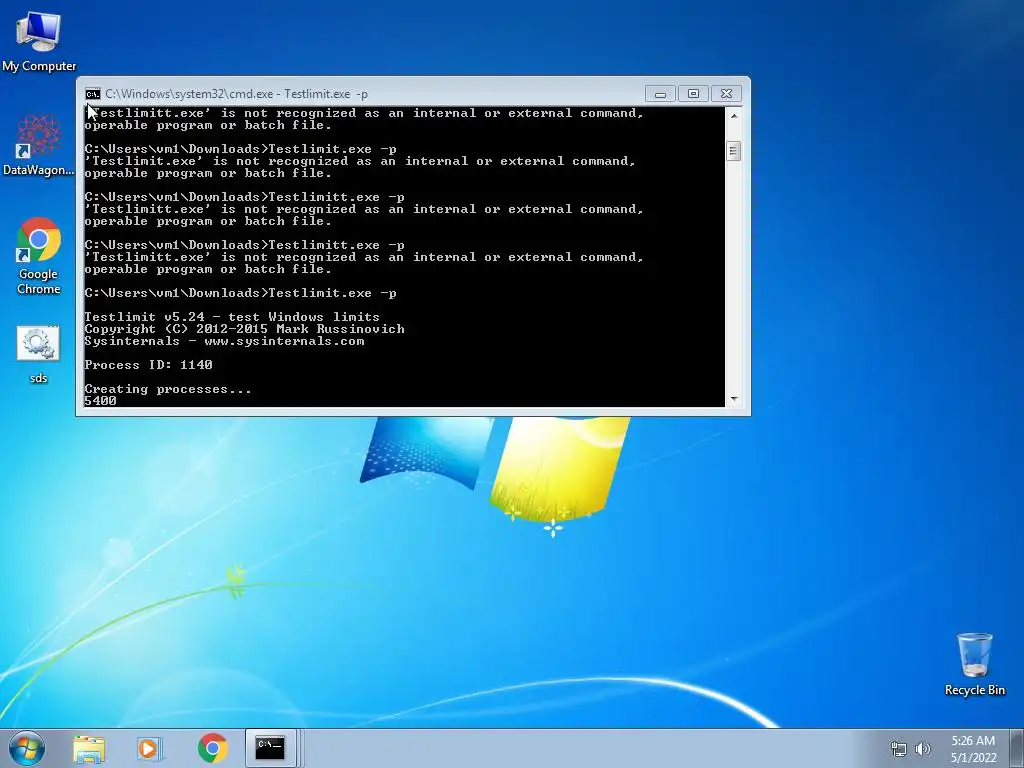1024x768 pixels.
Task: Launch DataWagon shortcut on desktop
Action: click(x=39, y=145)
